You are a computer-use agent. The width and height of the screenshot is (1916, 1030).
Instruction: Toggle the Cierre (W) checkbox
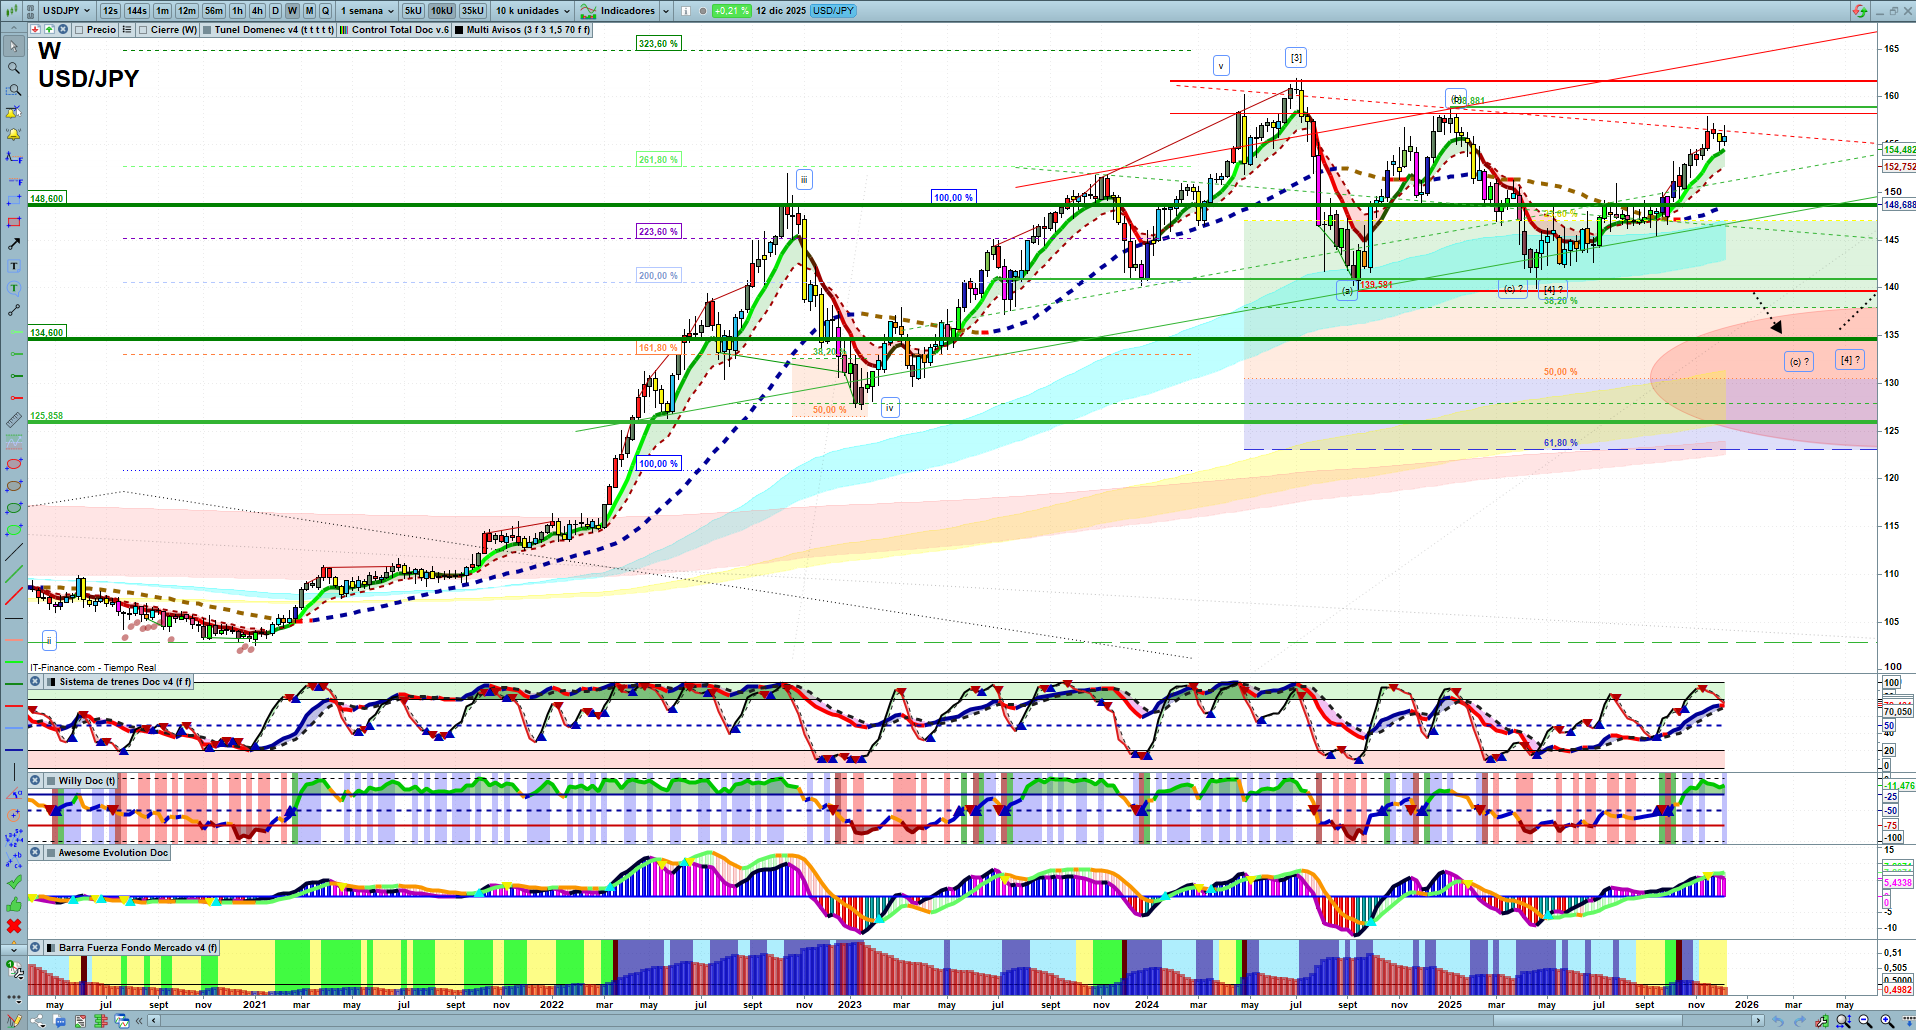click(144, 30)
